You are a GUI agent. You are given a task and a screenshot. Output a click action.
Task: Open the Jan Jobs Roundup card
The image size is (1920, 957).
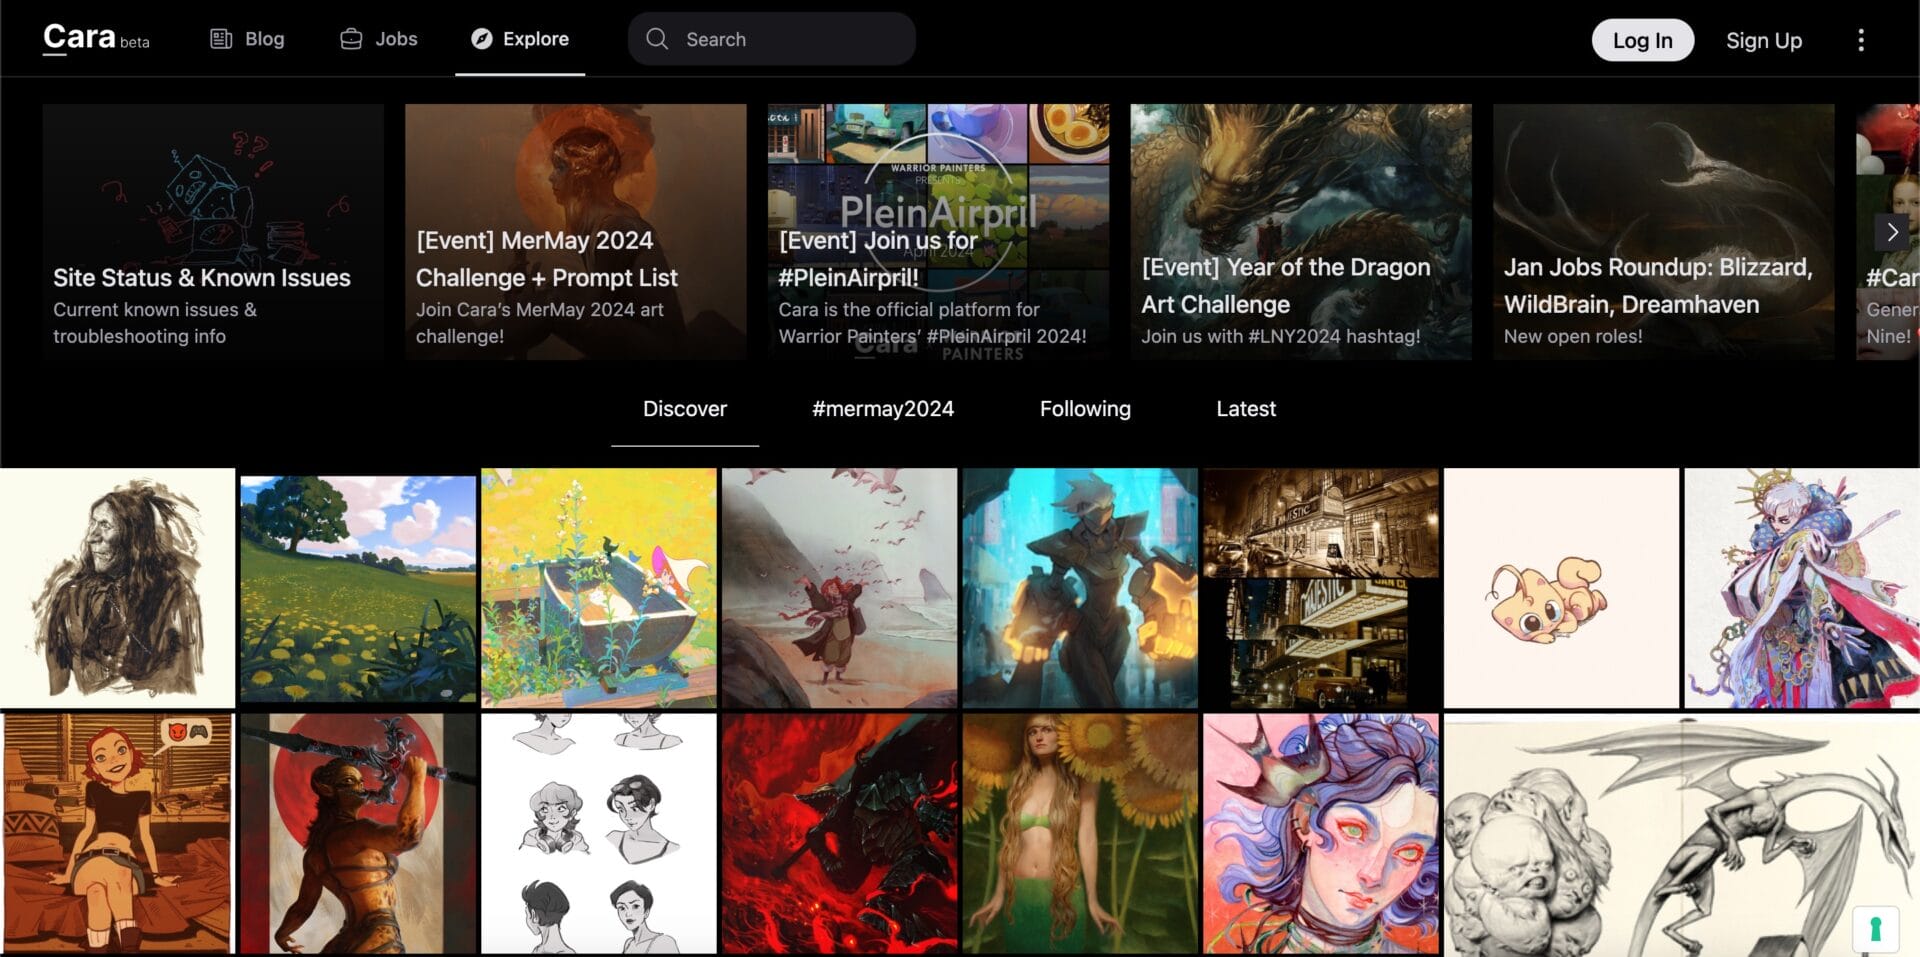[x=1664, y=232]
